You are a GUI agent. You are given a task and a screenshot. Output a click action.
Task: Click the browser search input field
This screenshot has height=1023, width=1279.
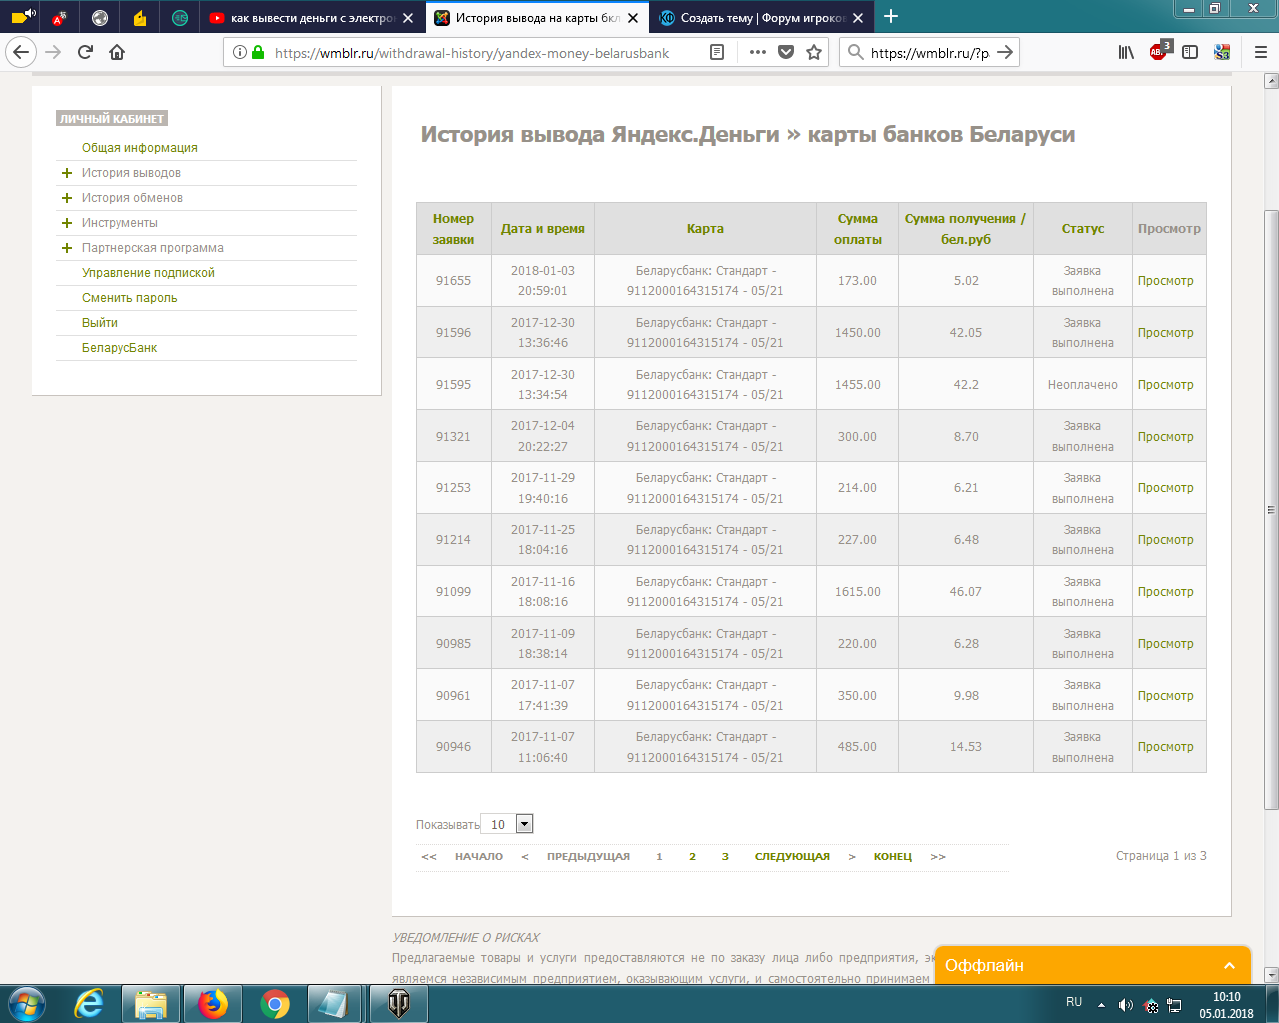(928, 52)
